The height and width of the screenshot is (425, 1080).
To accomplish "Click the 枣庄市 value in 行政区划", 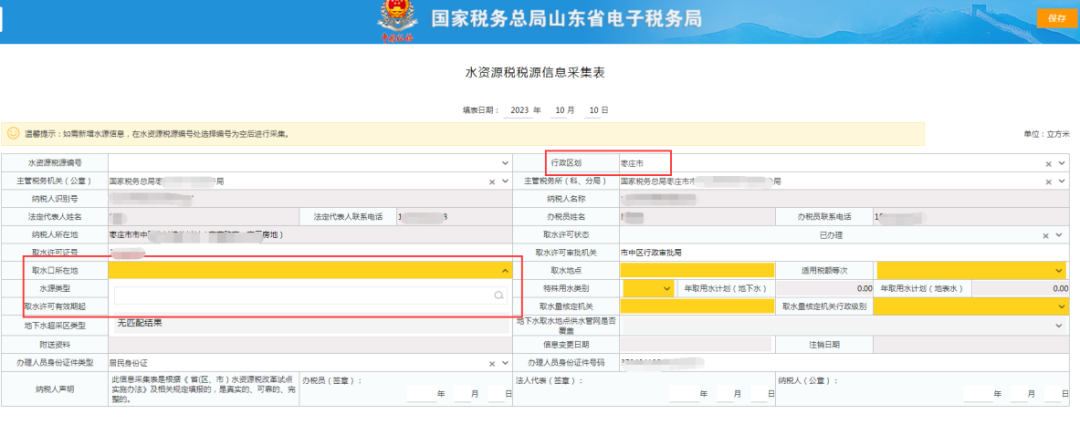I will point(632,164).
